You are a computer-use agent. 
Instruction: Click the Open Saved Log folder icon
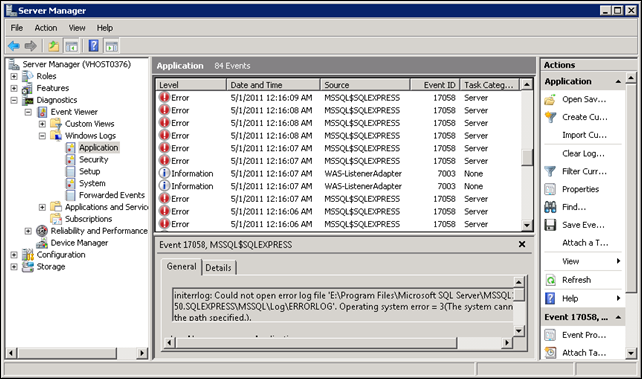[x=550, y=99]
